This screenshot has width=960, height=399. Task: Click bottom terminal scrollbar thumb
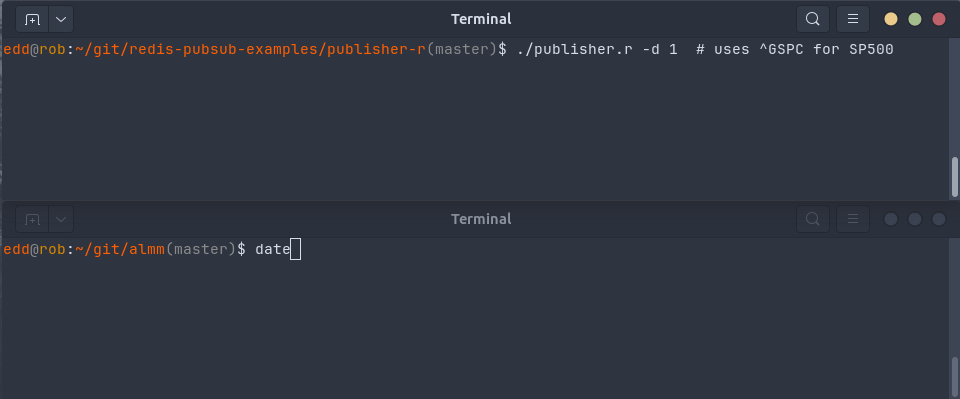coord(954,377)
